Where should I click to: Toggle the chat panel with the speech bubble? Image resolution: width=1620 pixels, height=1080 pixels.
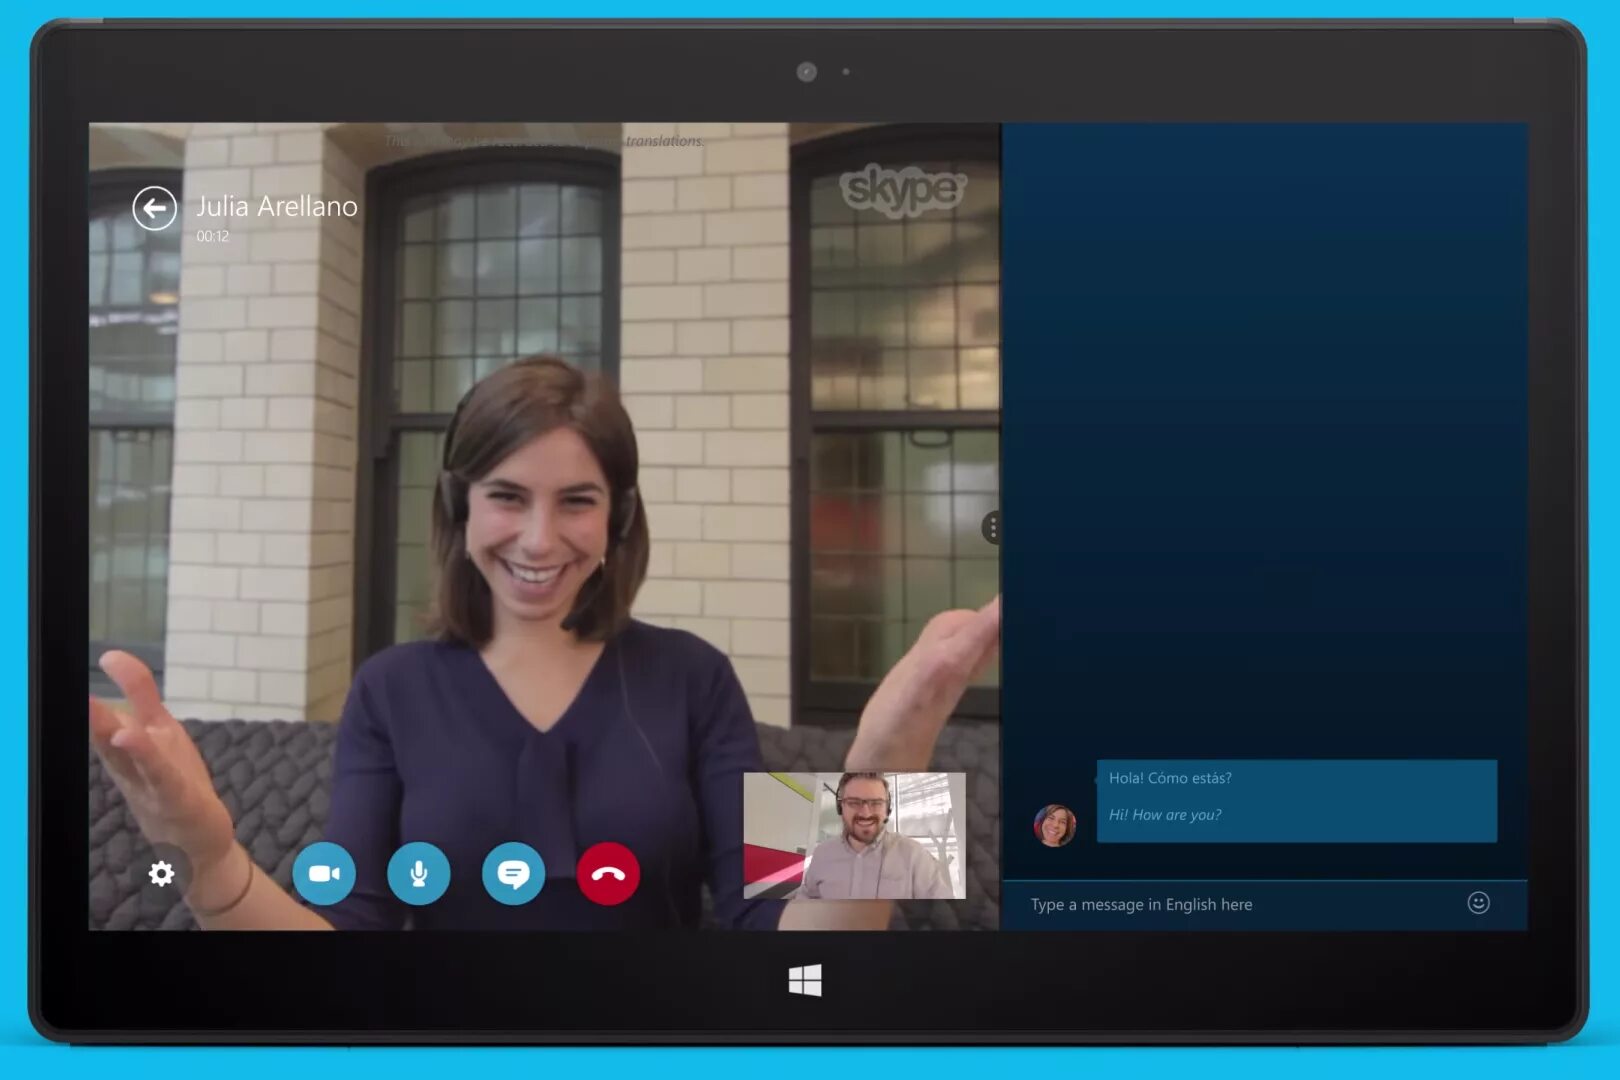[513, 873]
